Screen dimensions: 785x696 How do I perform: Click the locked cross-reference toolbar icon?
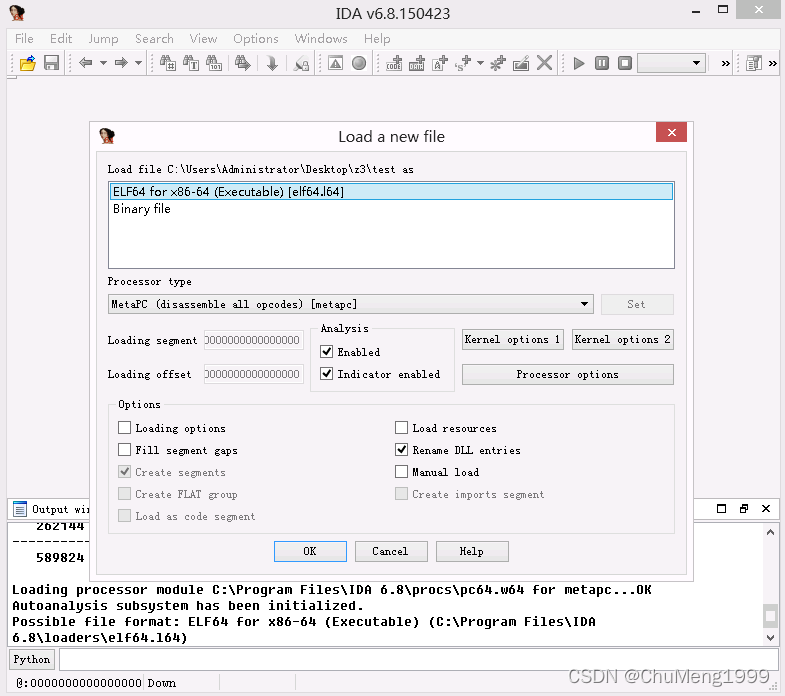point(301,63)
